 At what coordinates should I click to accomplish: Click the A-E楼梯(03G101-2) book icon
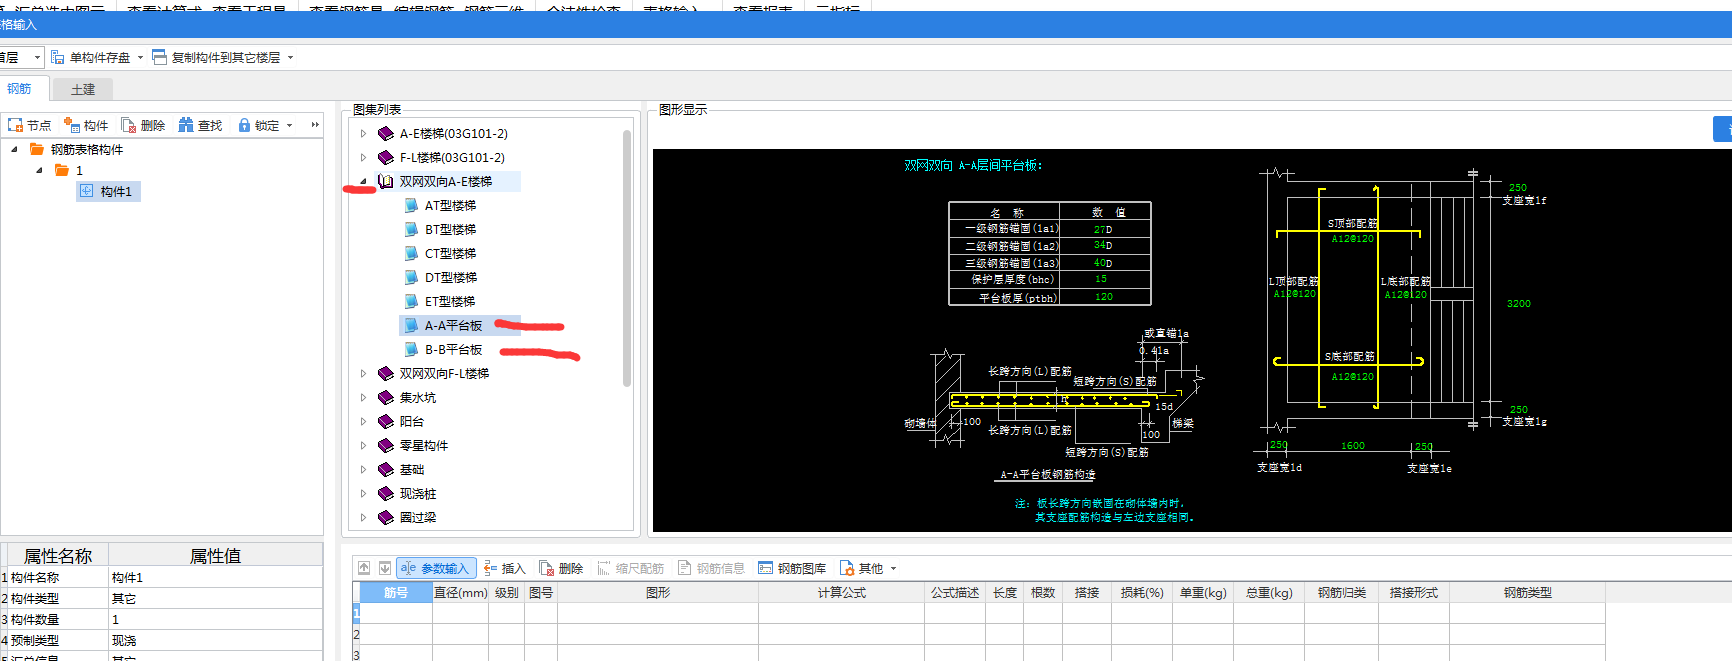[x=386, y=133]
